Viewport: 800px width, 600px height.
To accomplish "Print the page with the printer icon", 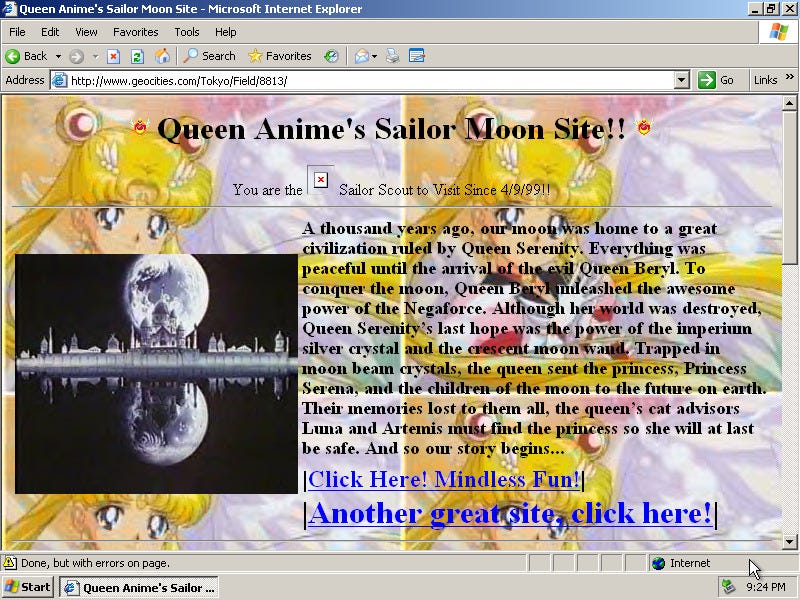I will [392, 56].
